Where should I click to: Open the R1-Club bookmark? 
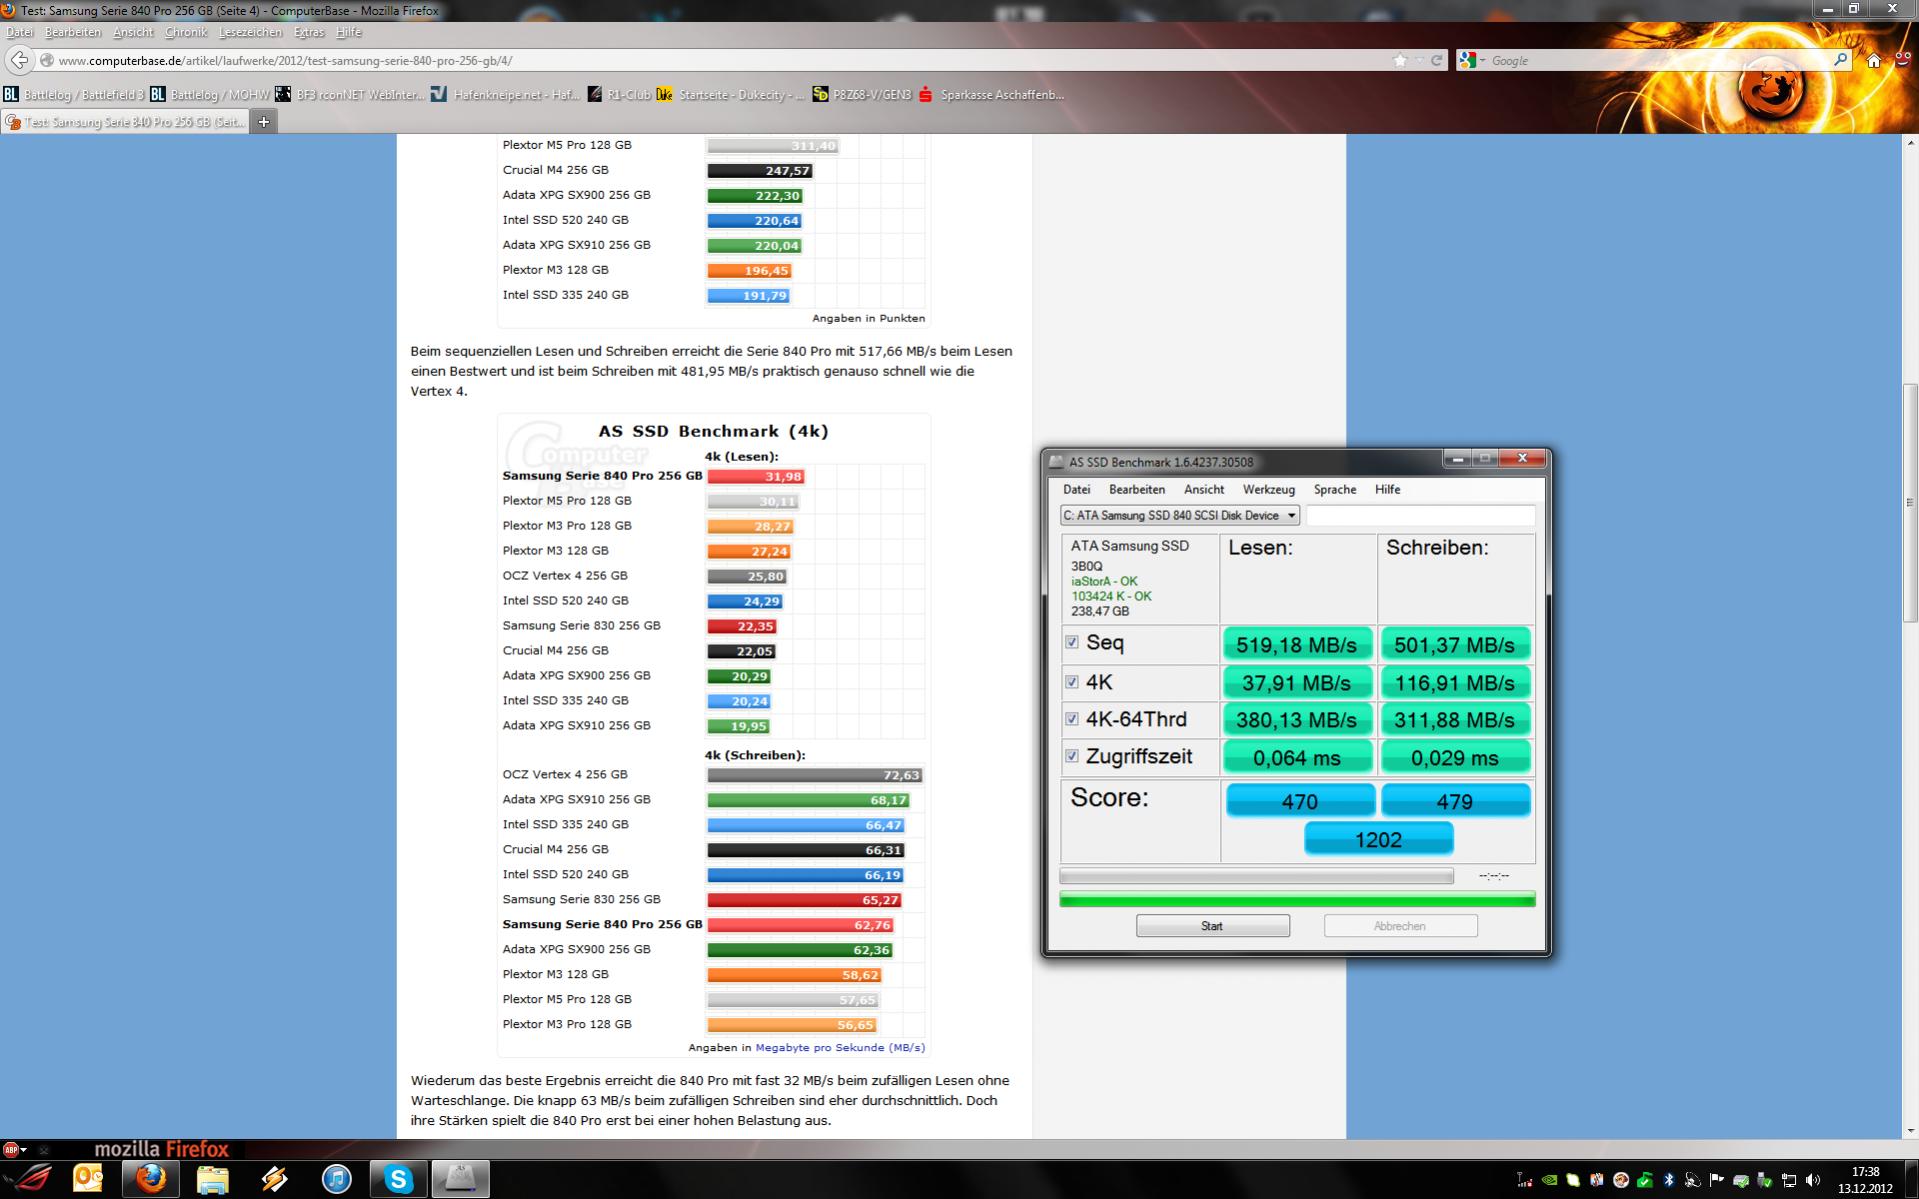619,95
